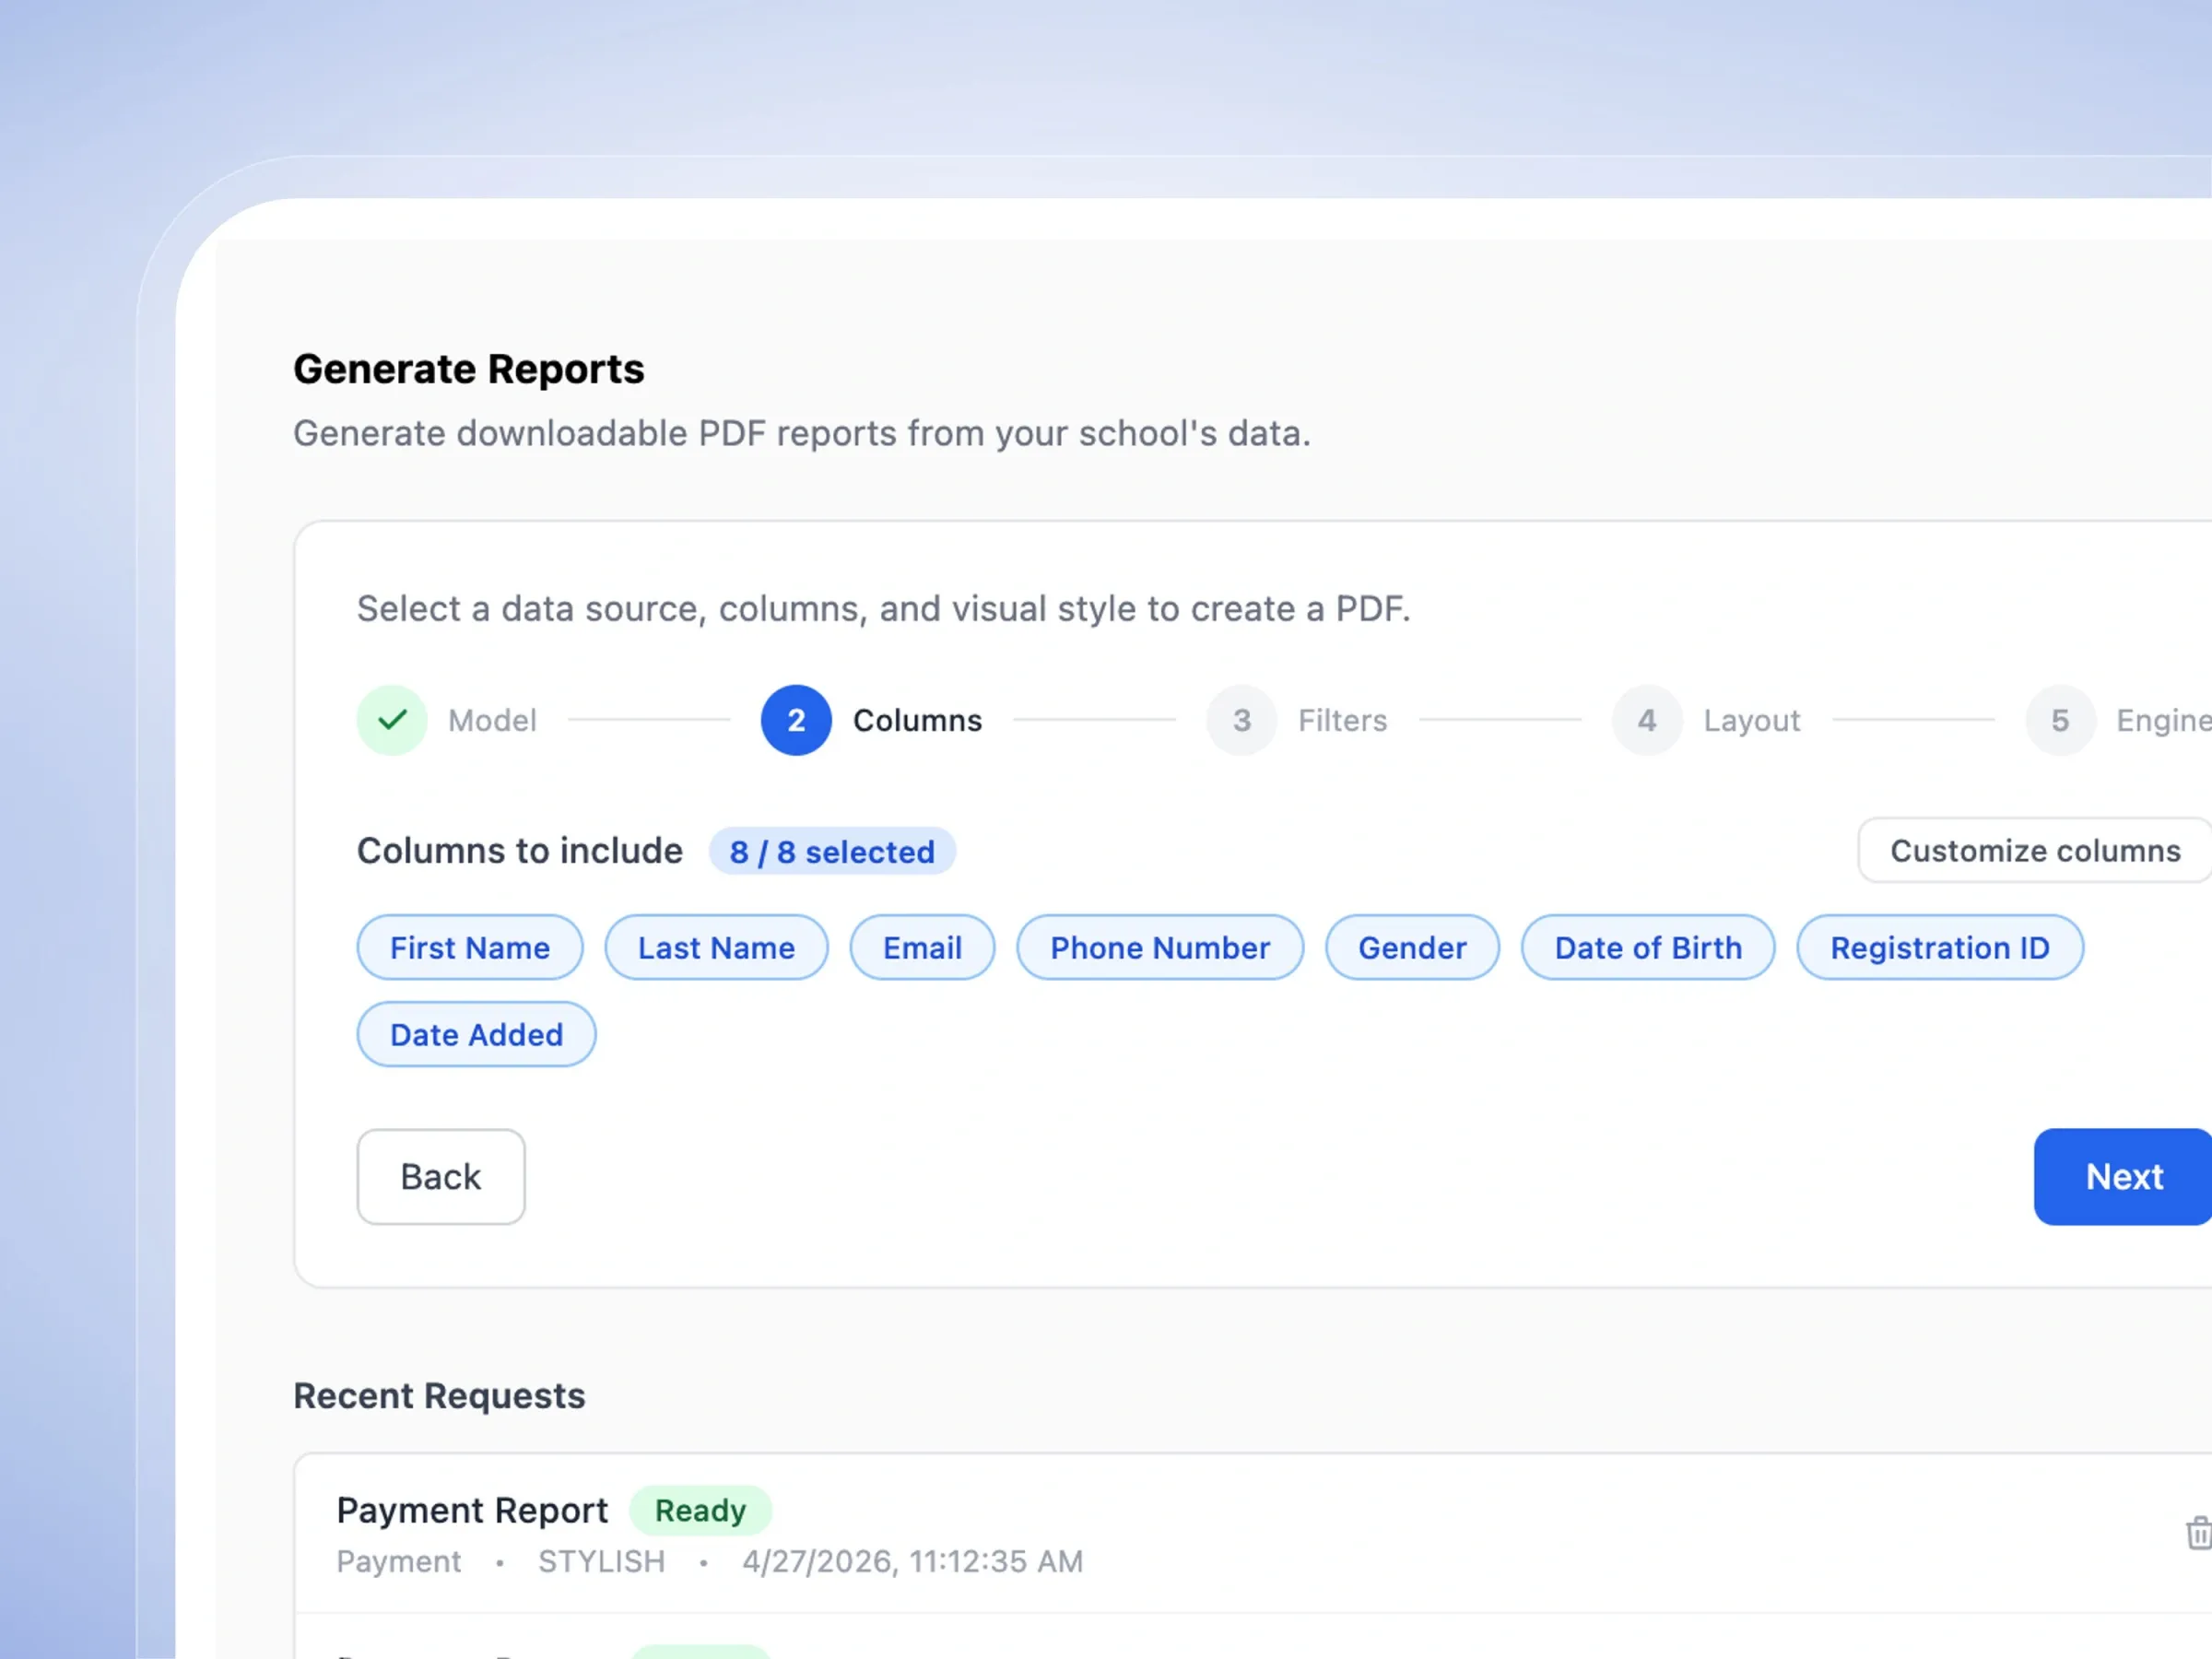Toggle the First Name column chip
This screenshot has height=1659, width=2212.
470,947
